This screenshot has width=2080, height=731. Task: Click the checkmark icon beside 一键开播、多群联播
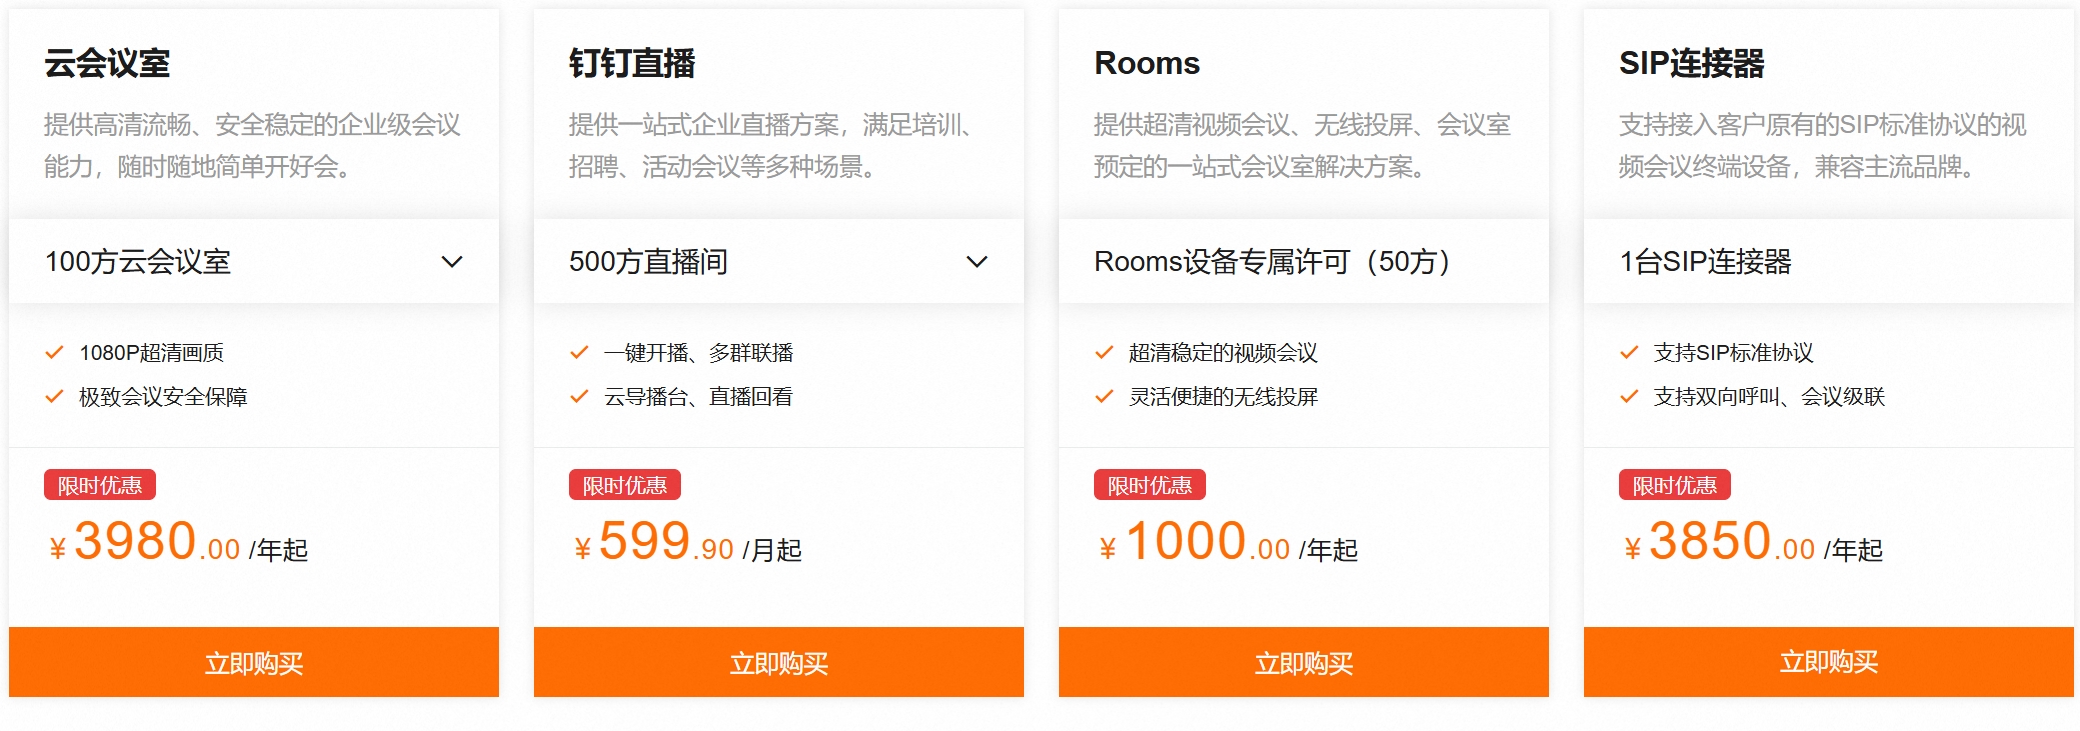tap(579, 352)
